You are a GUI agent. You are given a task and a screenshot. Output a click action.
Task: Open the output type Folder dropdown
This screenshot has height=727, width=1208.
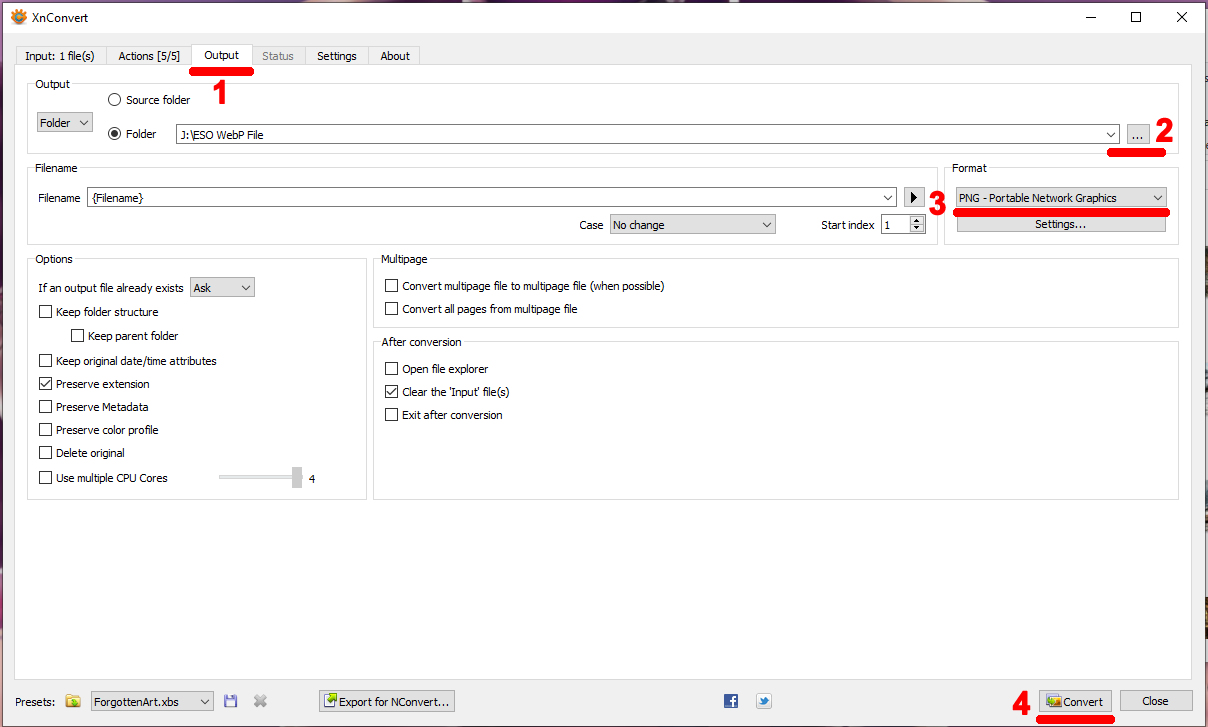(65, 123)
